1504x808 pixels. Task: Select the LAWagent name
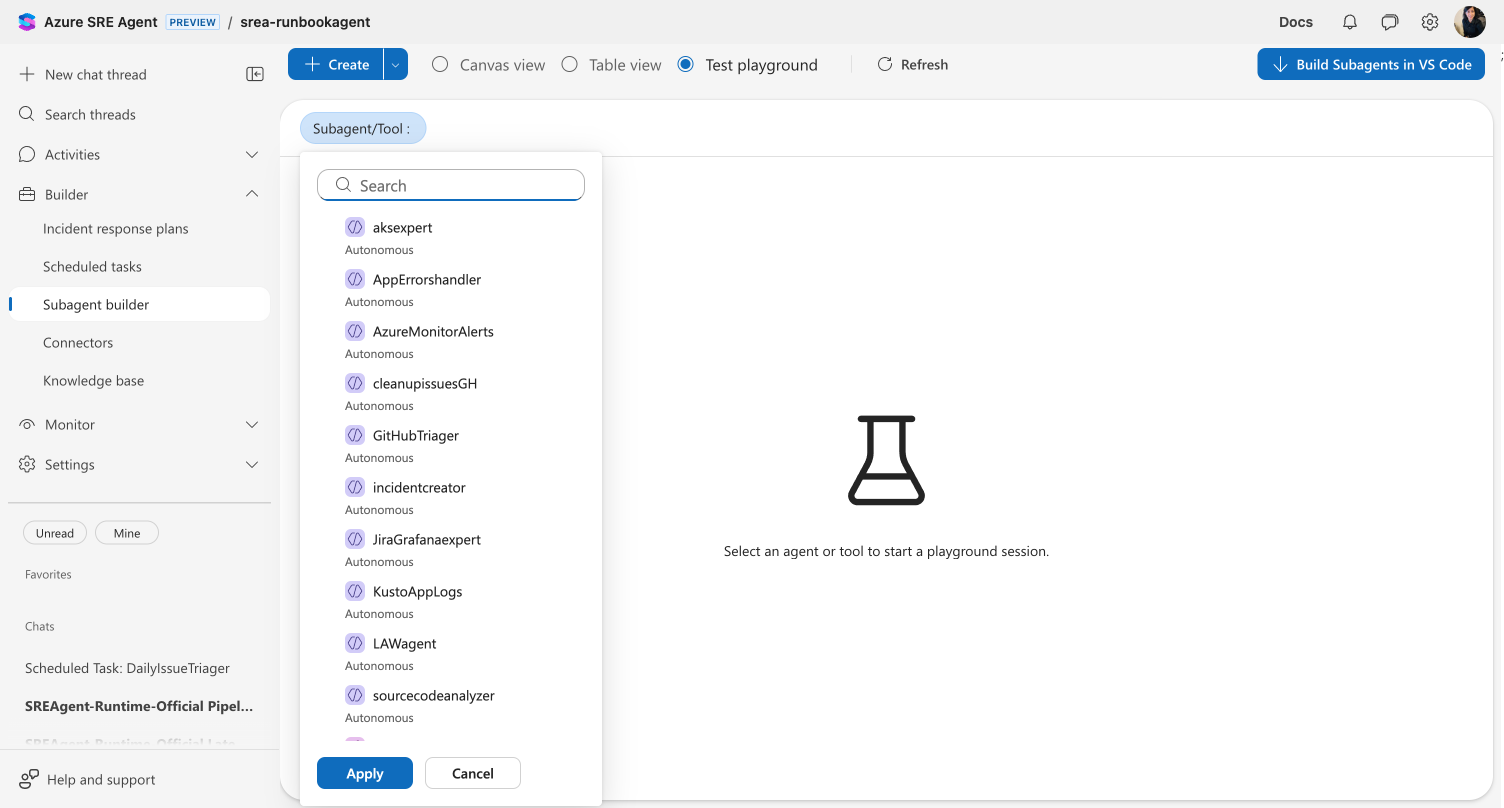click(x=405, y=643)
